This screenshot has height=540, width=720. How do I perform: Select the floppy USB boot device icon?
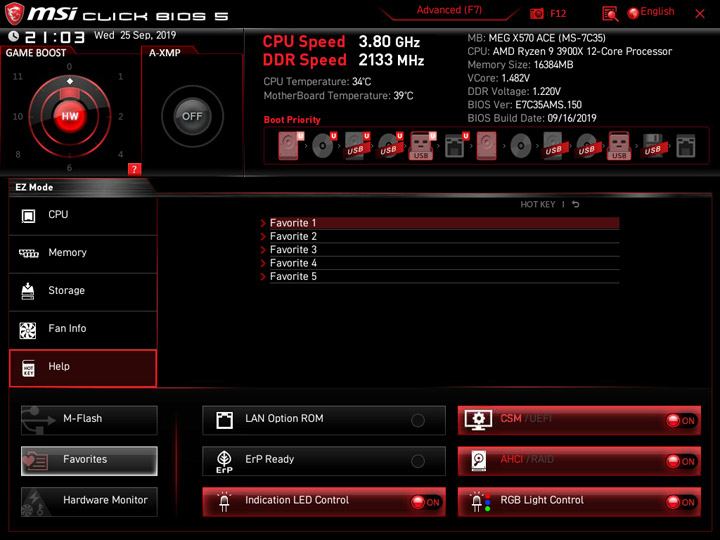pyautogui.click(x=653, y=146)
